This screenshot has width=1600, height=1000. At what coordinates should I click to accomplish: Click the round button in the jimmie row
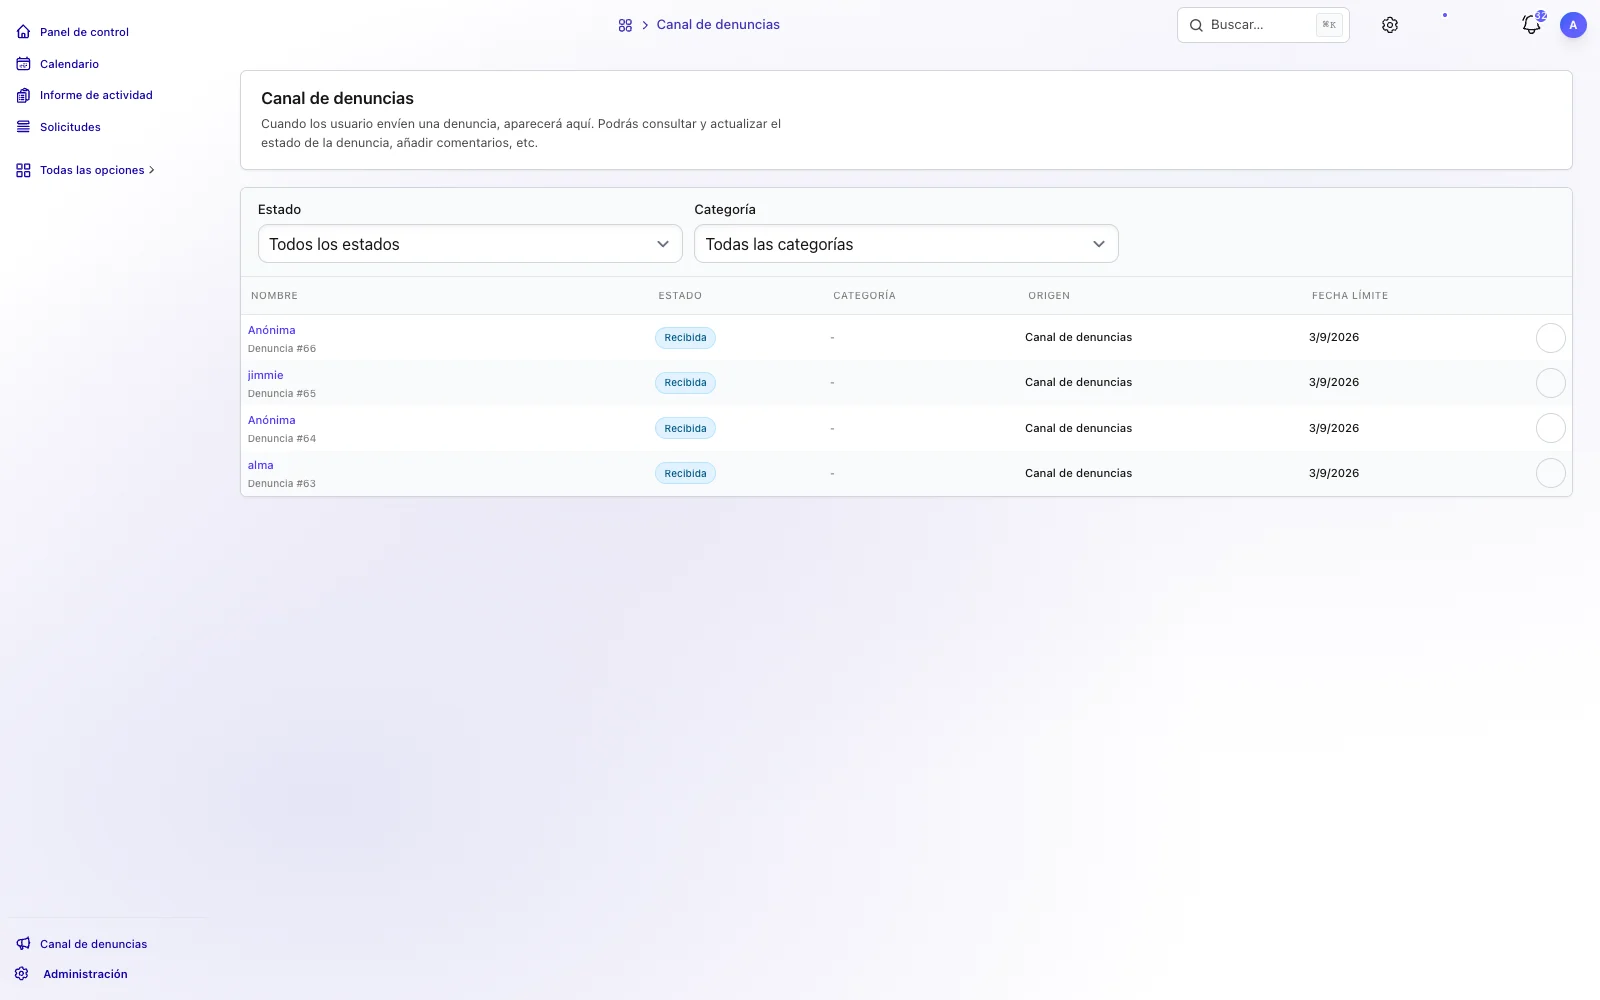pyautogui.click(x=1550, y=383)
